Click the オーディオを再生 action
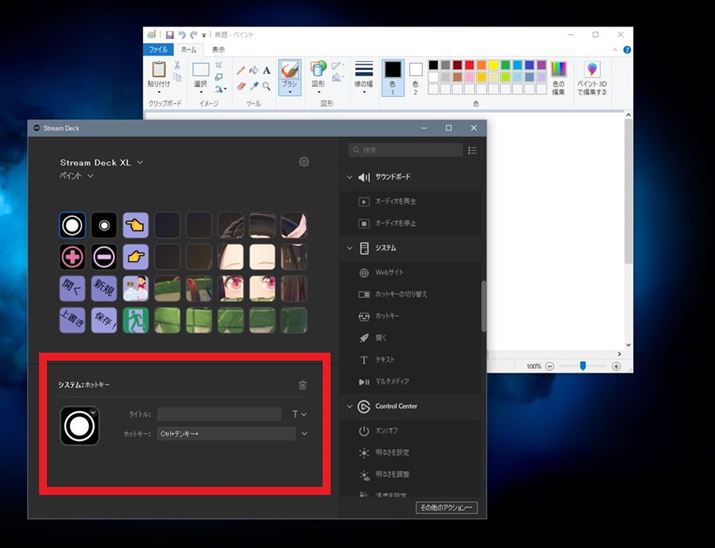The height and width of the screenshot is (548, 715). 397,201
